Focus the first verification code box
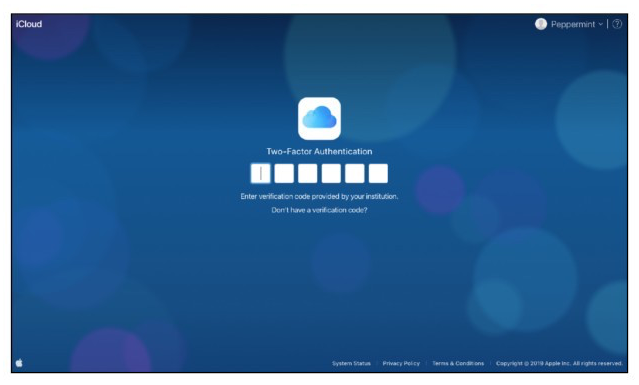Image resolution: width=639 pixels, height=385 pixels. click(260, 174)
